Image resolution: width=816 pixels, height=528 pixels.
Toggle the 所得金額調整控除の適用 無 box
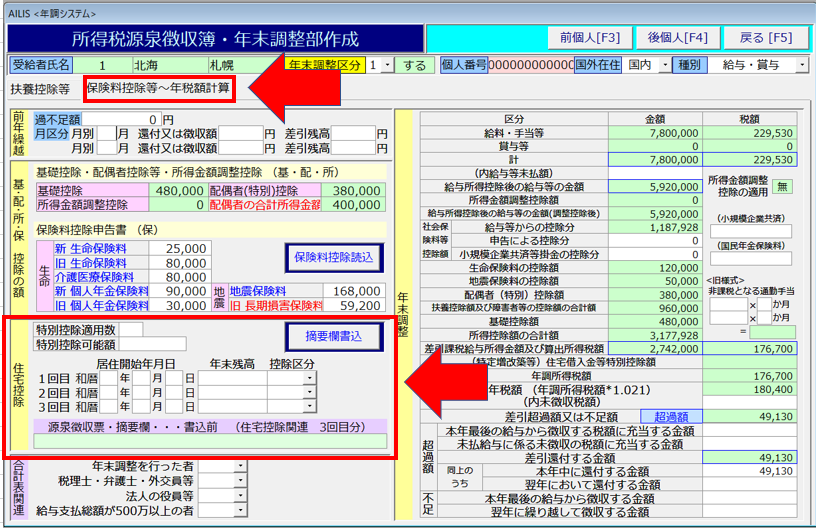tap(780, 186)
